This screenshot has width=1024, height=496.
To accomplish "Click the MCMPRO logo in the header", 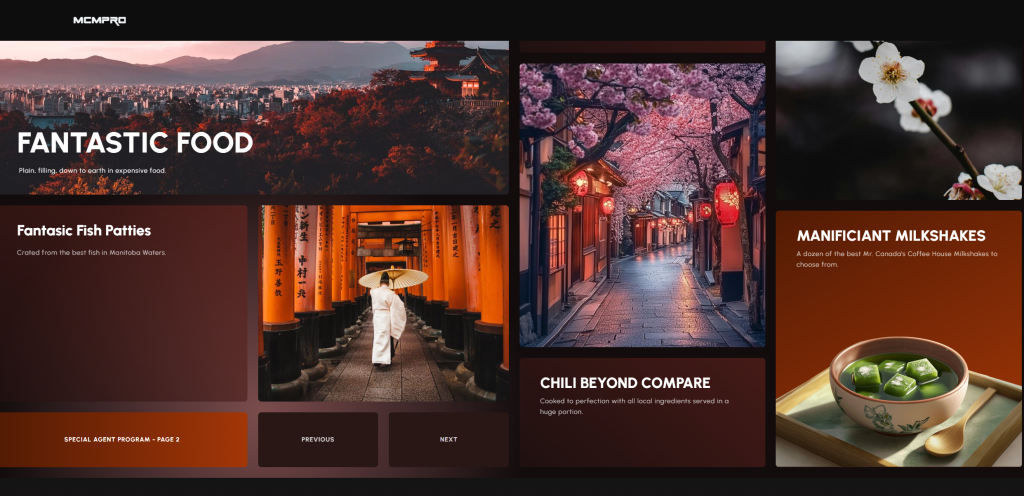I will click(x=99, y=20).
